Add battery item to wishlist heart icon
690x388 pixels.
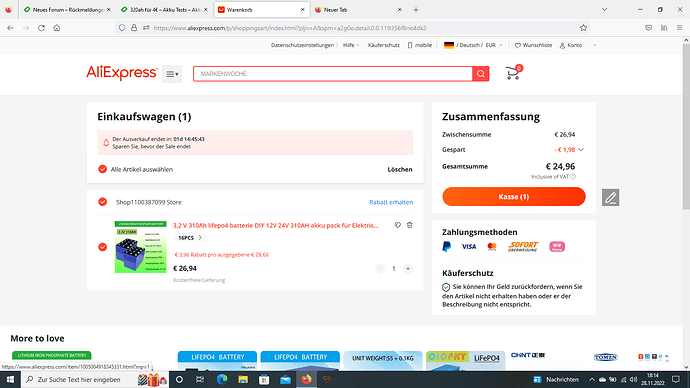coord(397,225)
